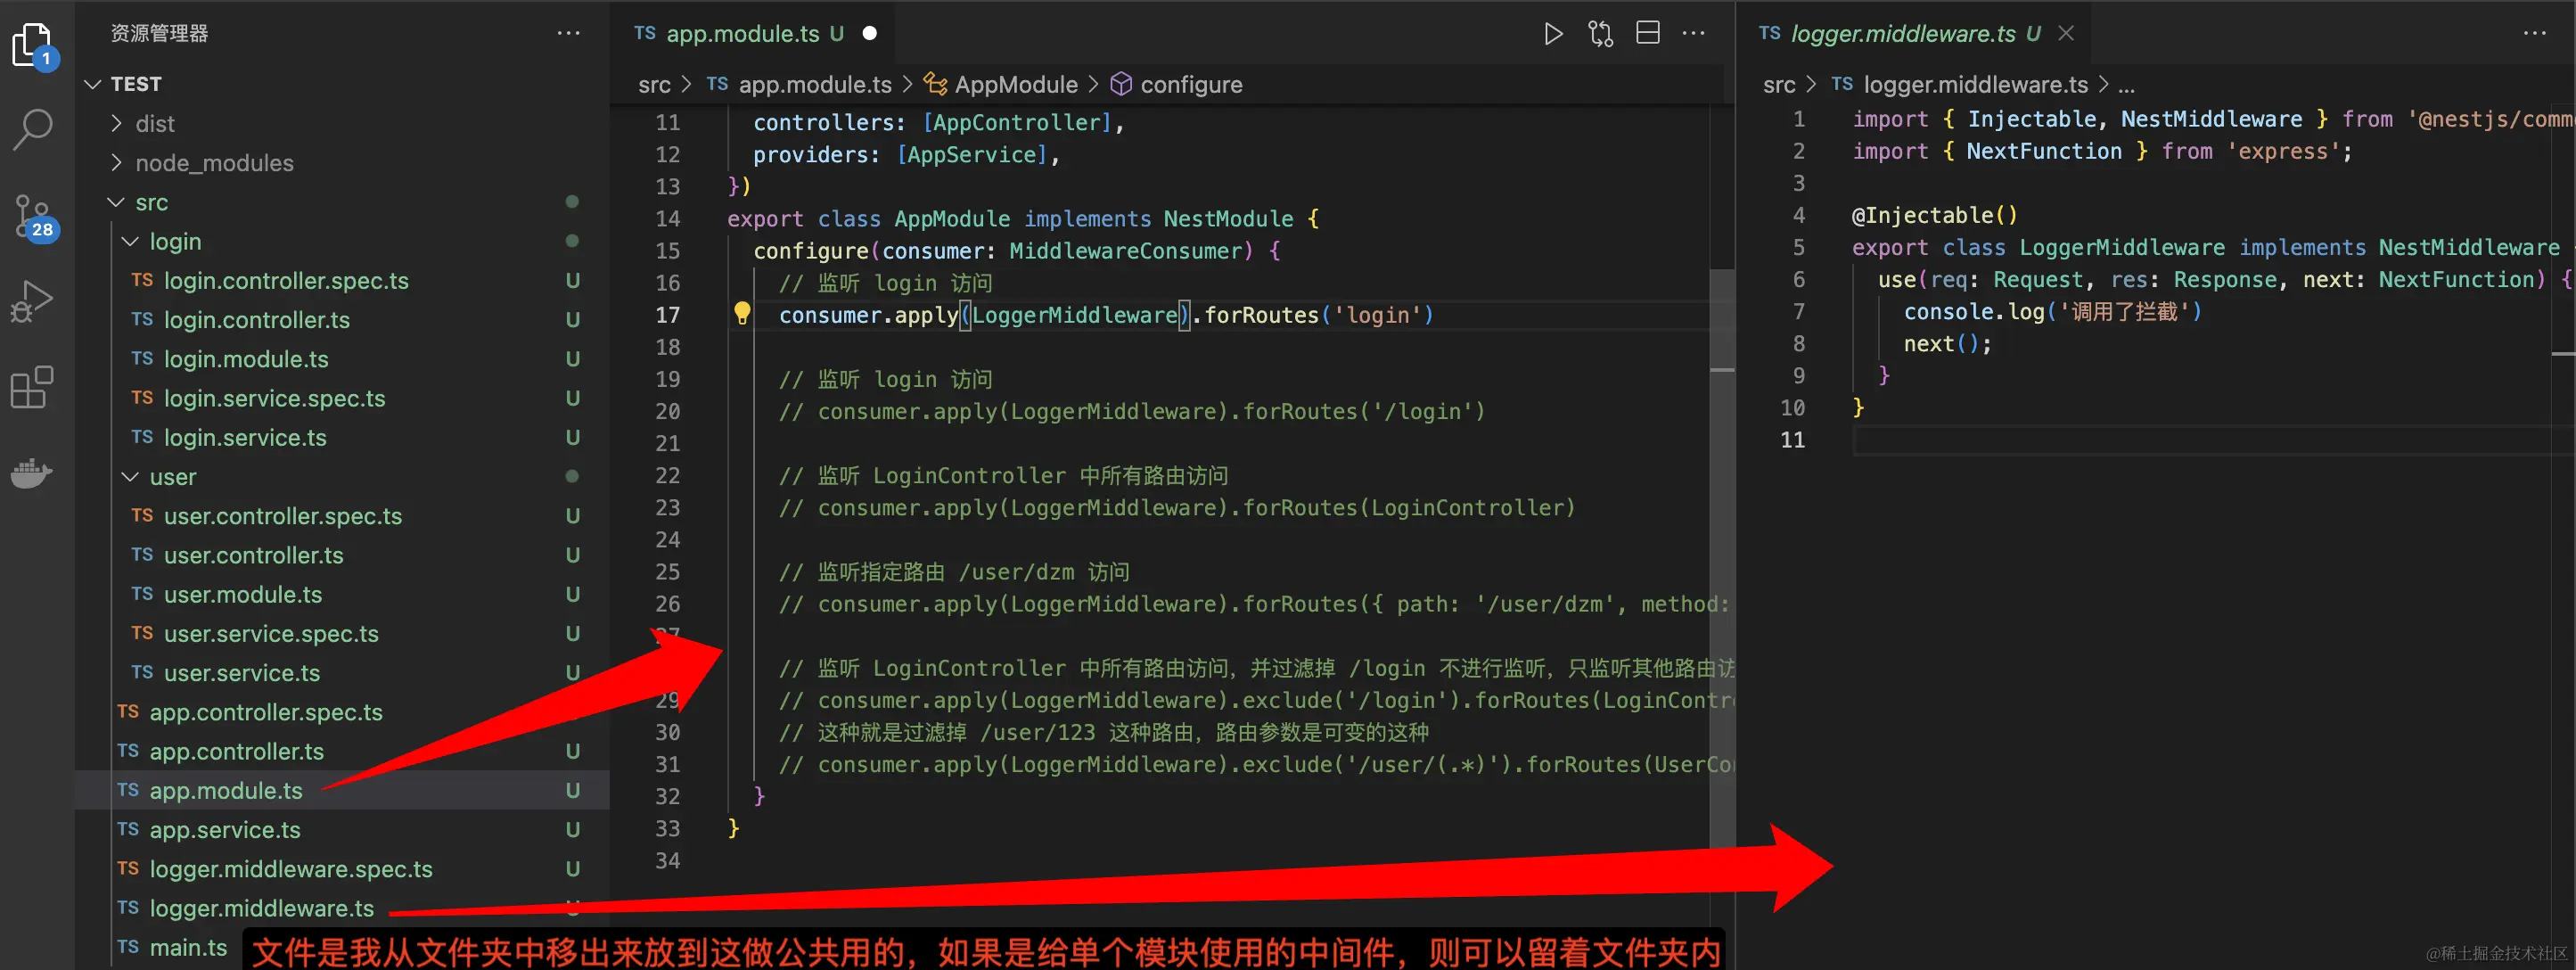Open the Explorer activity bar icon
The width and height of the screenshot is (2576, 970).
pyautogui.click(x=32, y=45)
